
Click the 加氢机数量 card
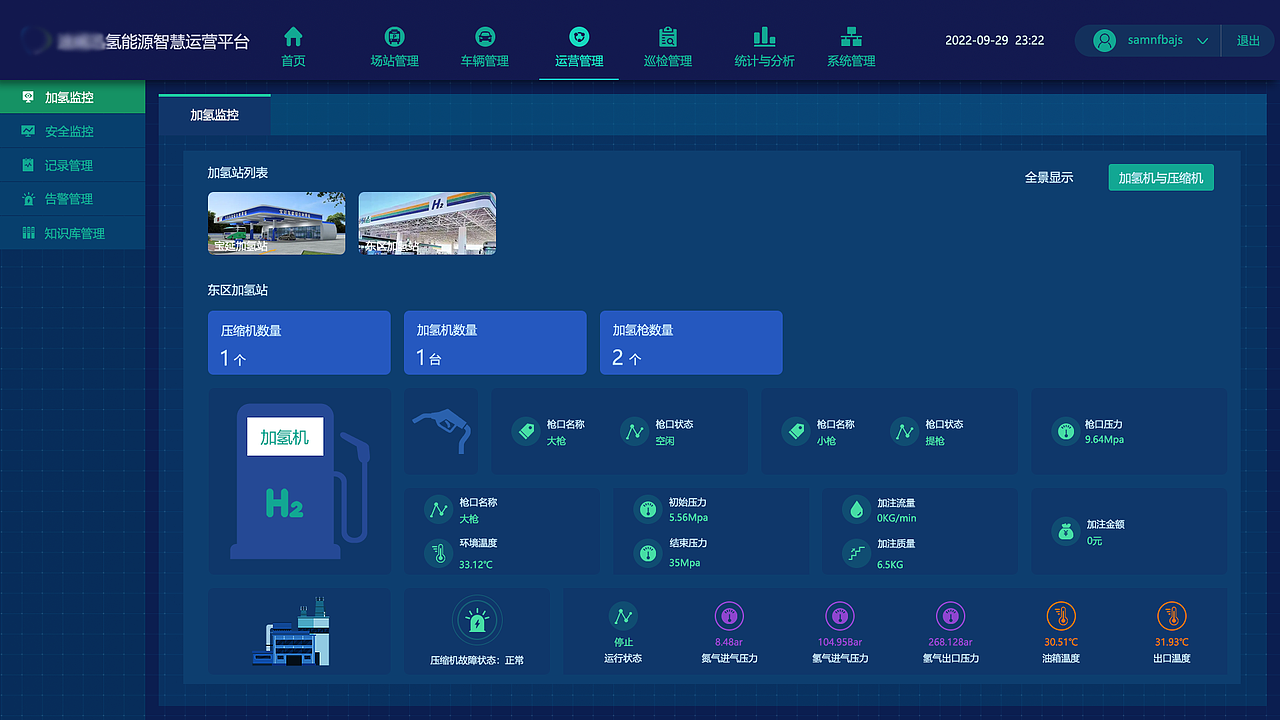click(495, 343)
